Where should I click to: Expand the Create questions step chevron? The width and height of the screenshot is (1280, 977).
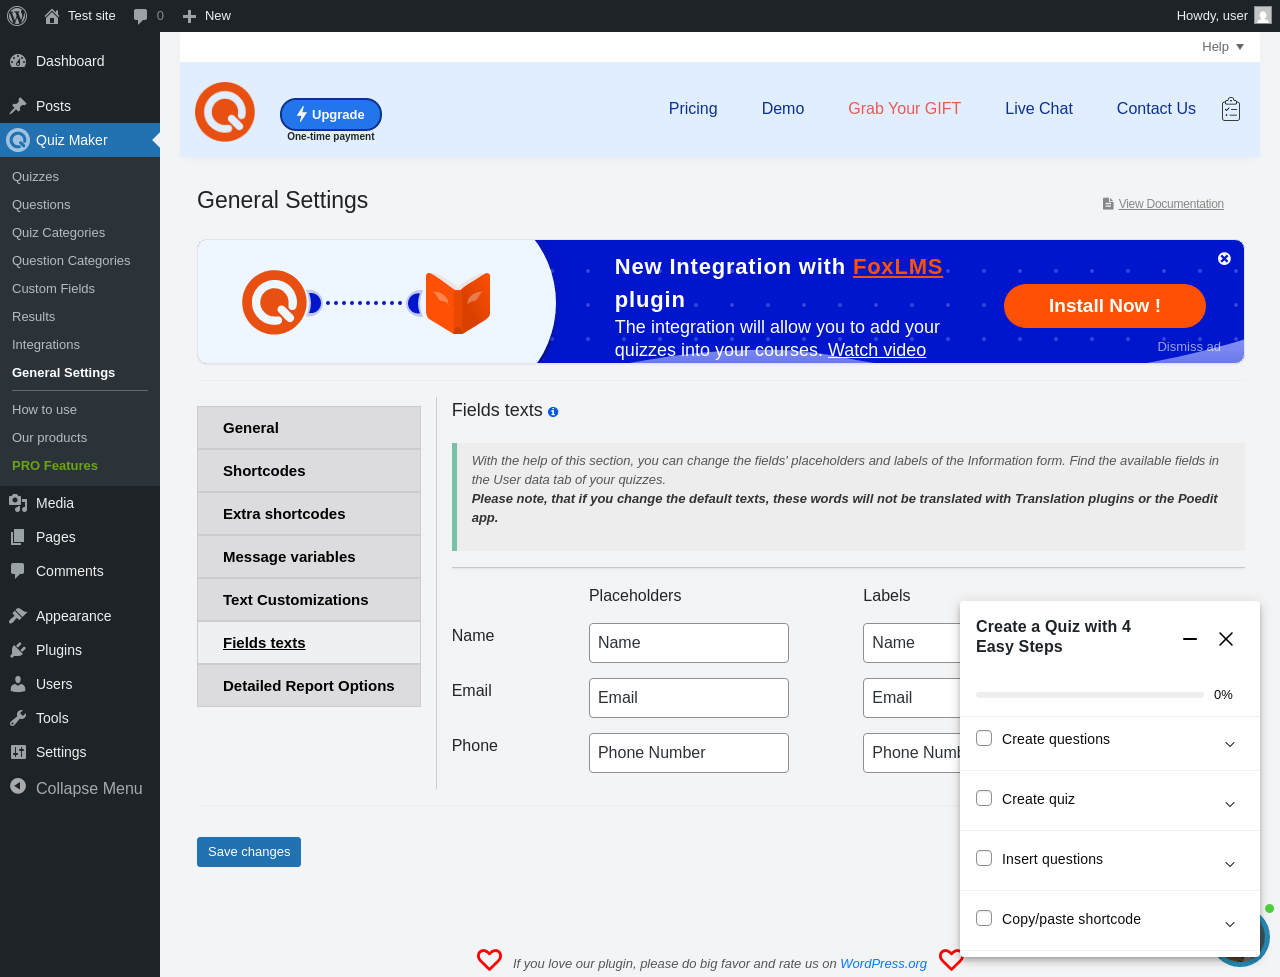1230,744
